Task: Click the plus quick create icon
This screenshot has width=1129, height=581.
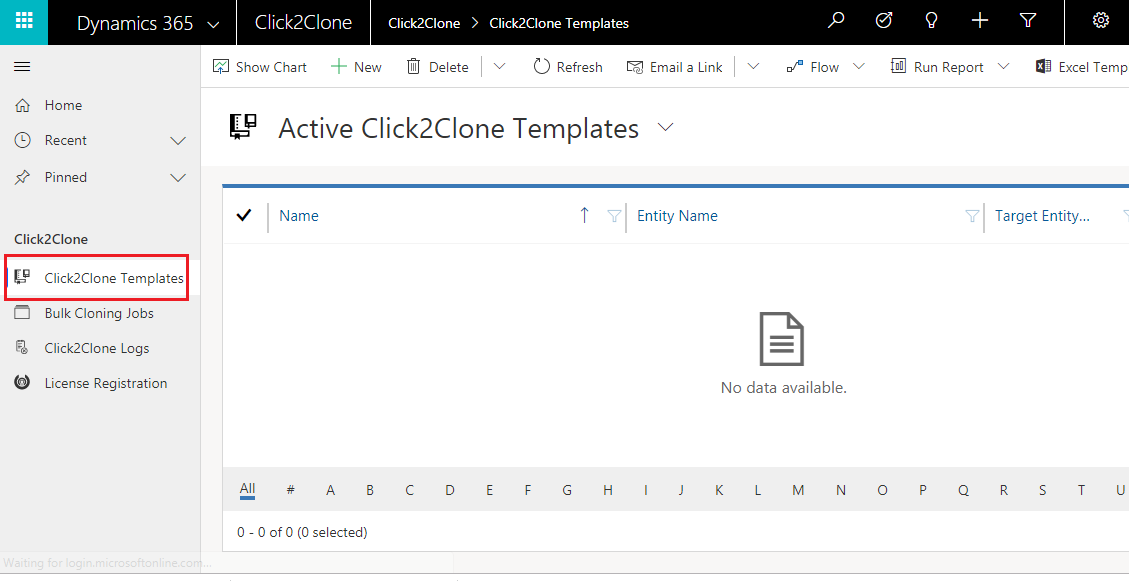Action: tap(980, 21)
